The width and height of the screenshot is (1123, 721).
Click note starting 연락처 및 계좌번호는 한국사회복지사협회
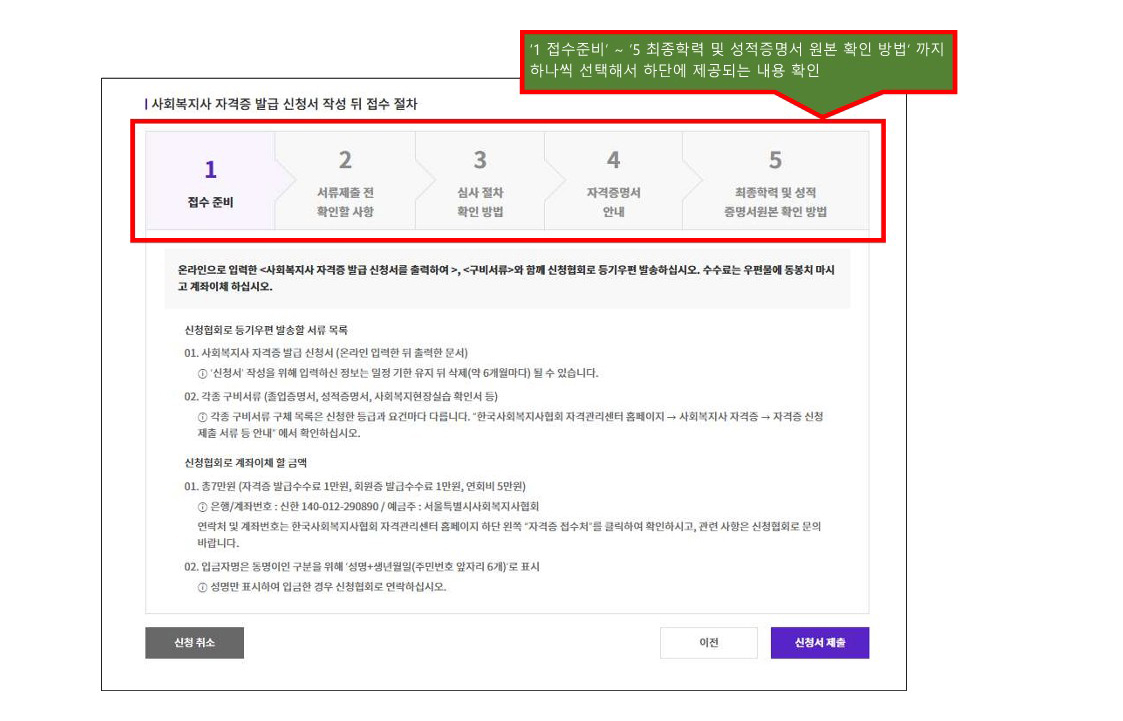tap(509, 534)
